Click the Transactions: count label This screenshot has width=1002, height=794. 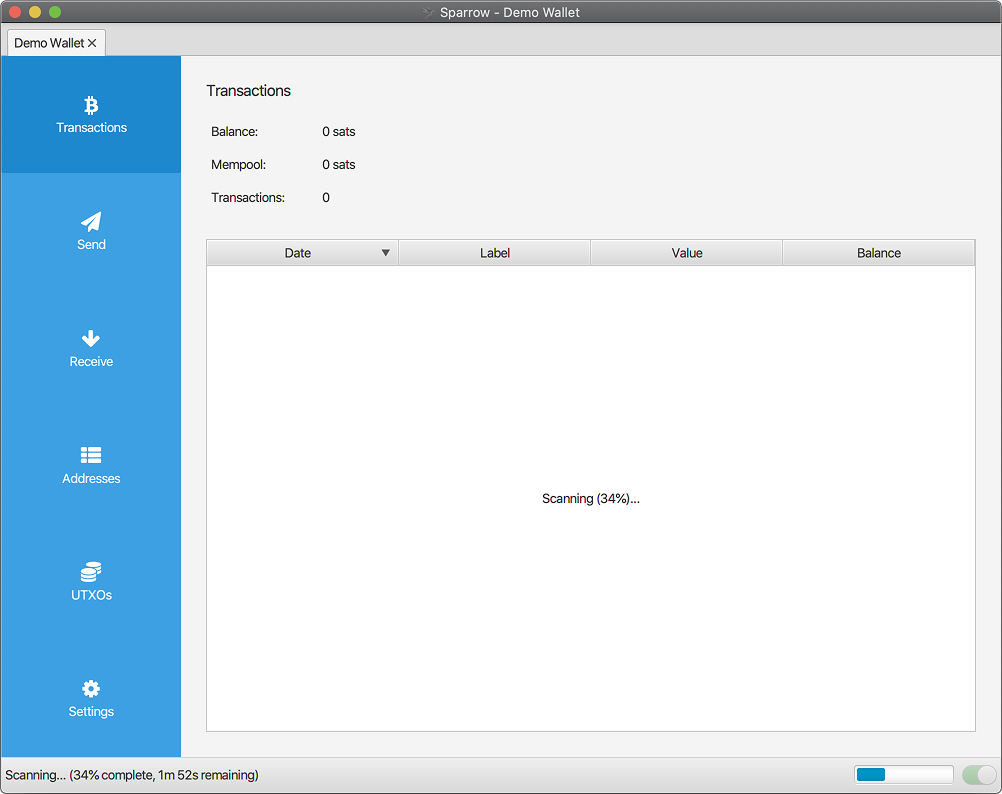[x=248, y=197]
